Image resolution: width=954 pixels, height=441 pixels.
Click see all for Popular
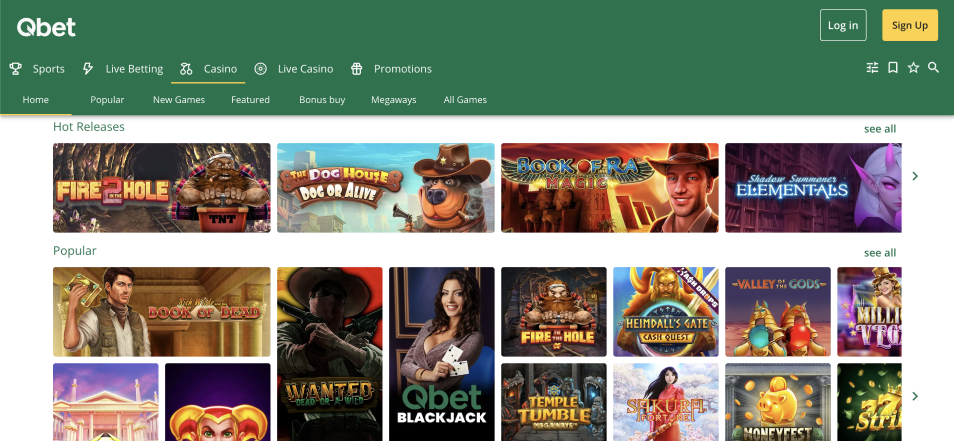(x=880, y=252)
